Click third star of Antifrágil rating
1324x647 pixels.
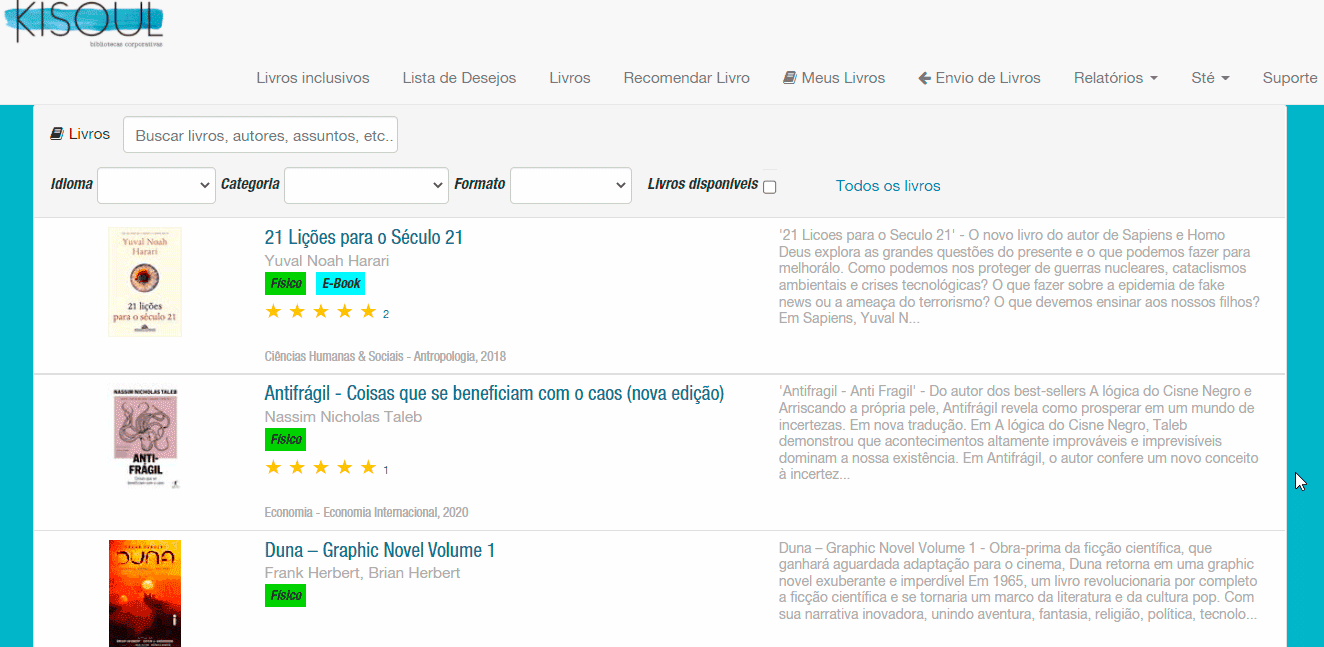tap(321, 468)
